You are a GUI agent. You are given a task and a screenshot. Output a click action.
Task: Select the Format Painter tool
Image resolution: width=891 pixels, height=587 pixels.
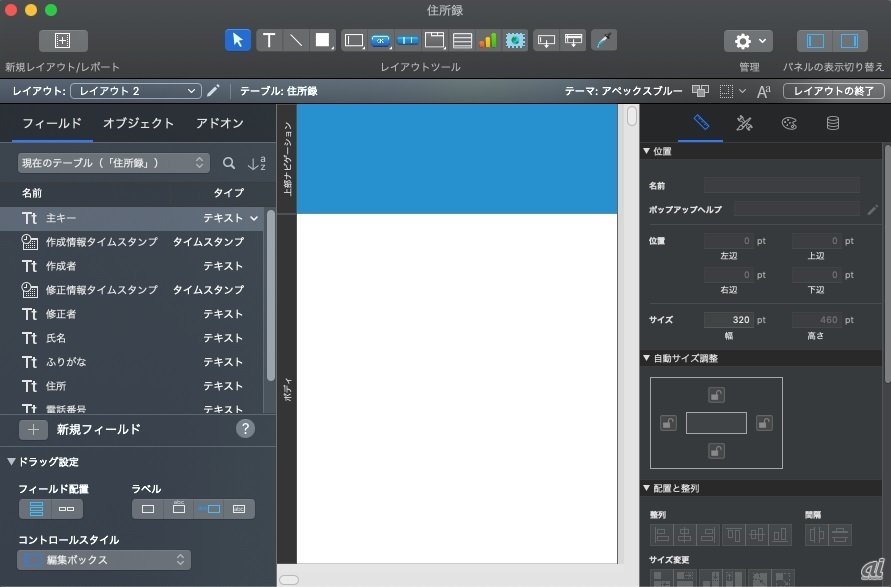604,40
